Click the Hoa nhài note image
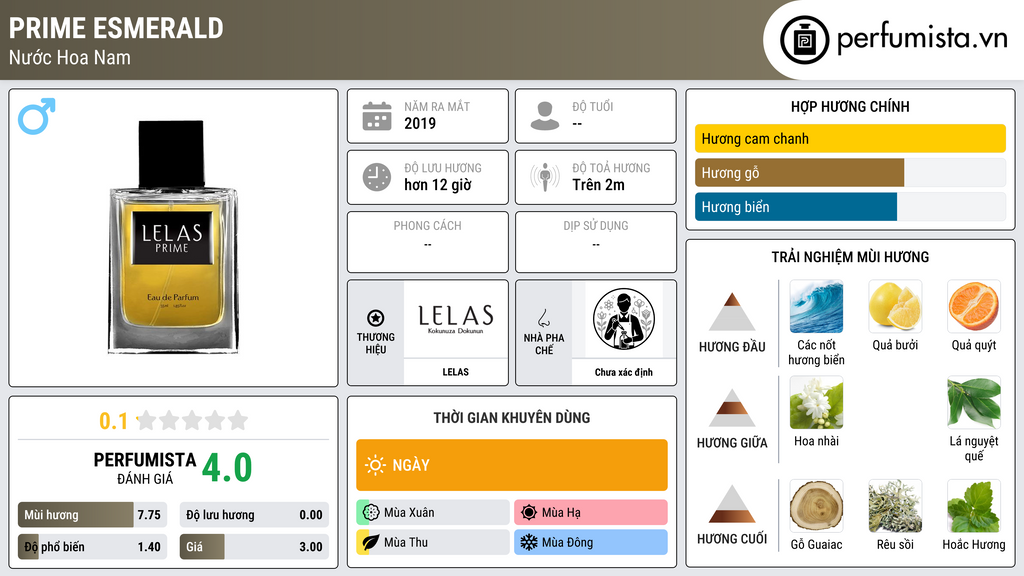1024x576 pixels. pos(816,402)
